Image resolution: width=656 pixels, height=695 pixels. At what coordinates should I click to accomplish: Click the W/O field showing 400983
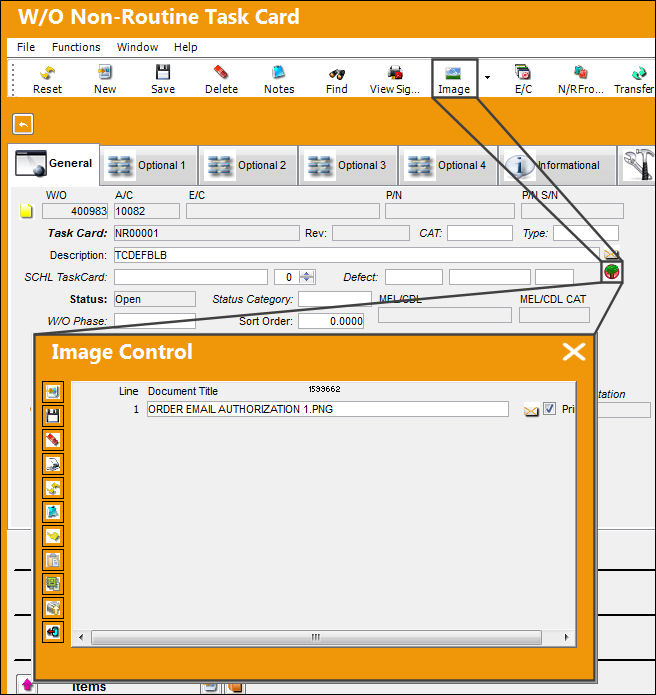(x=75, y=211)
